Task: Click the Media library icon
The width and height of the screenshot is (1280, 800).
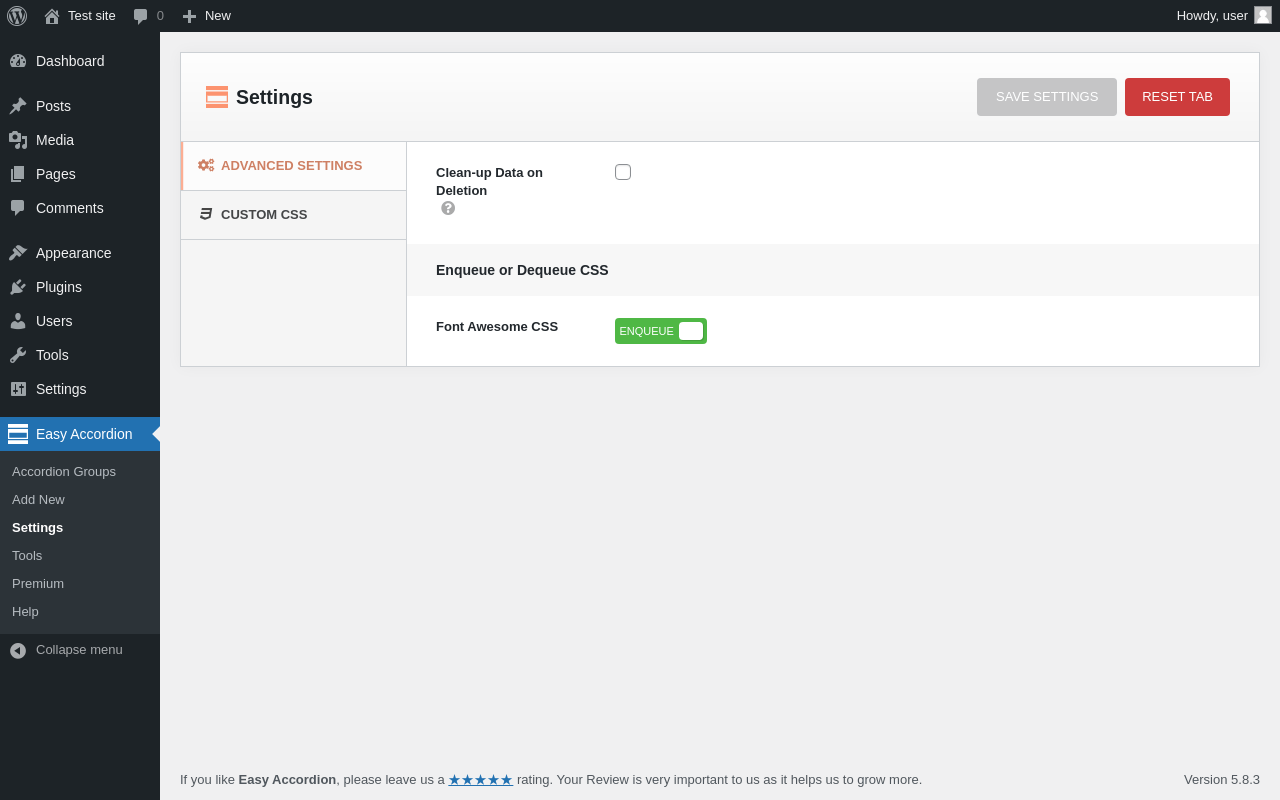Action: [x=18, y=140]
